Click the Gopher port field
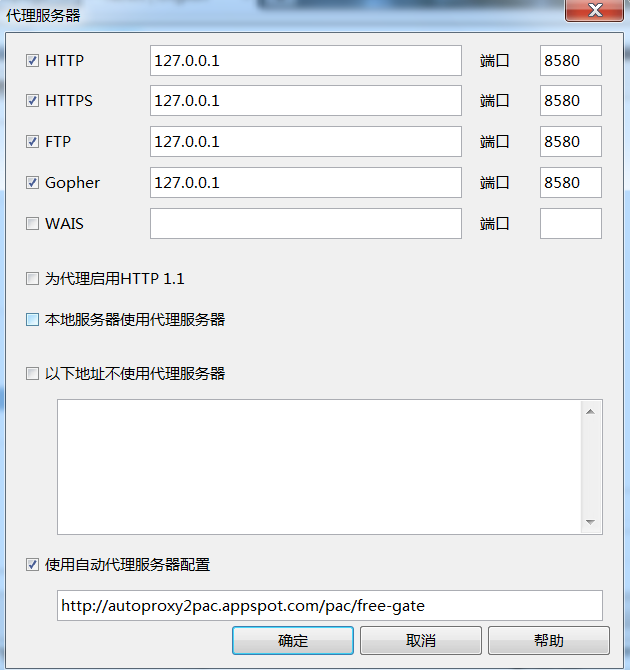The width and height of the screenshot is (630, 670). [571, 183]
